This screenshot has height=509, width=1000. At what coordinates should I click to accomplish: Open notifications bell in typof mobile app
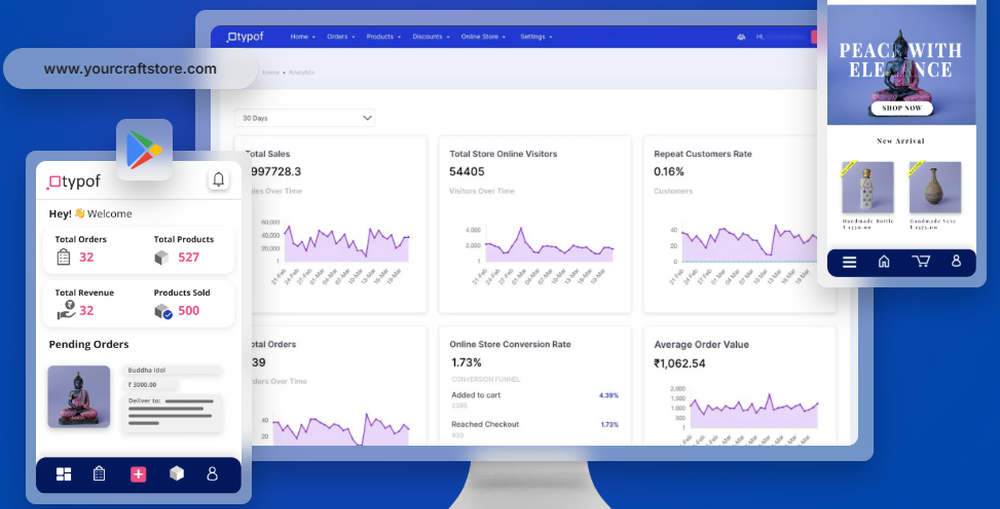[x=218, y=179]
